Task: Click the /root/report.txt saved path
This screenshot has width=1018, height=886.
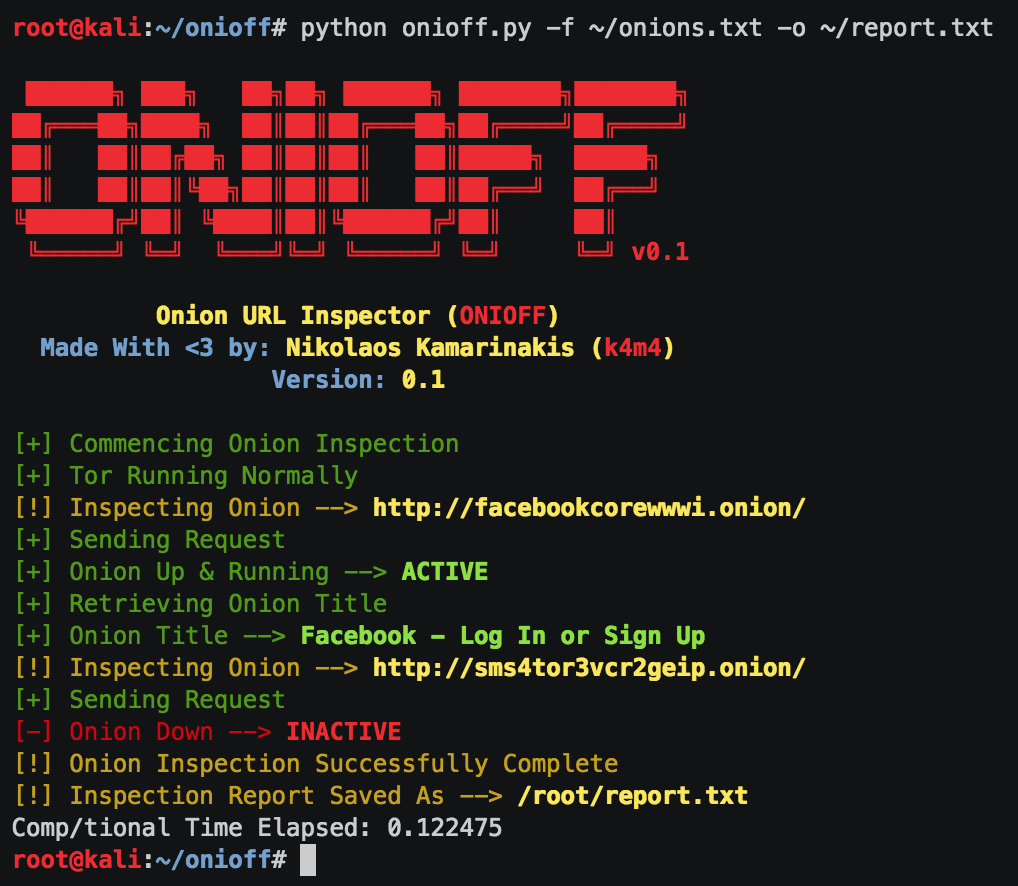Action: click(x=632, y=796)
